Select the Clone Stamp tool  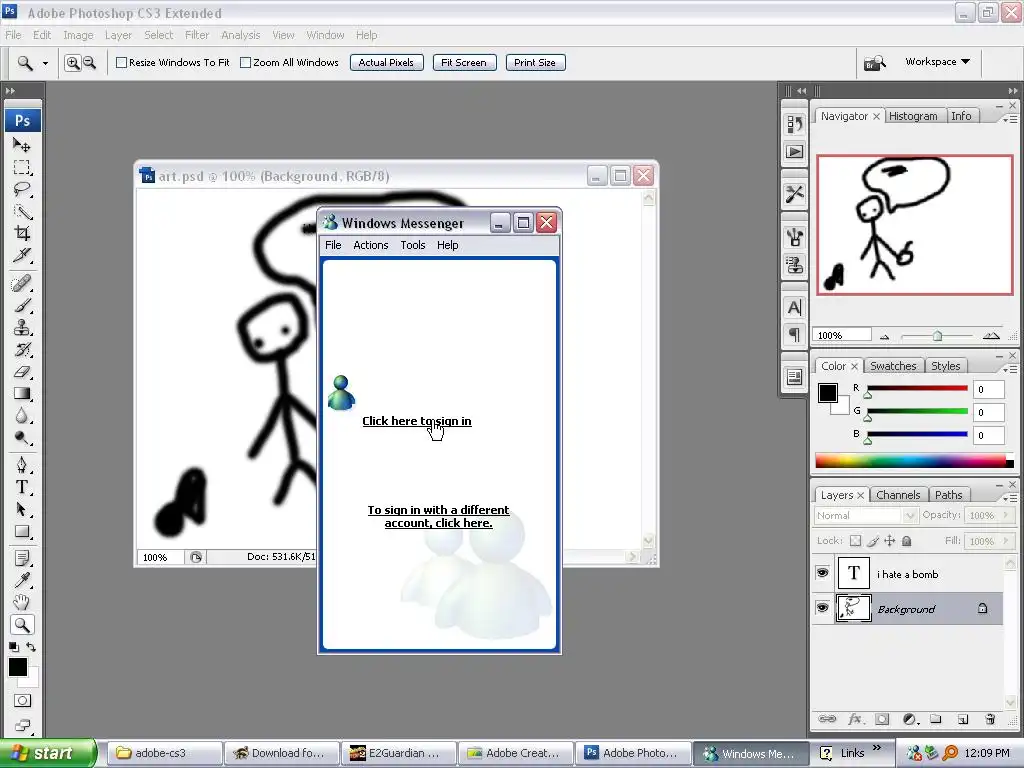(x=22, y=327)
